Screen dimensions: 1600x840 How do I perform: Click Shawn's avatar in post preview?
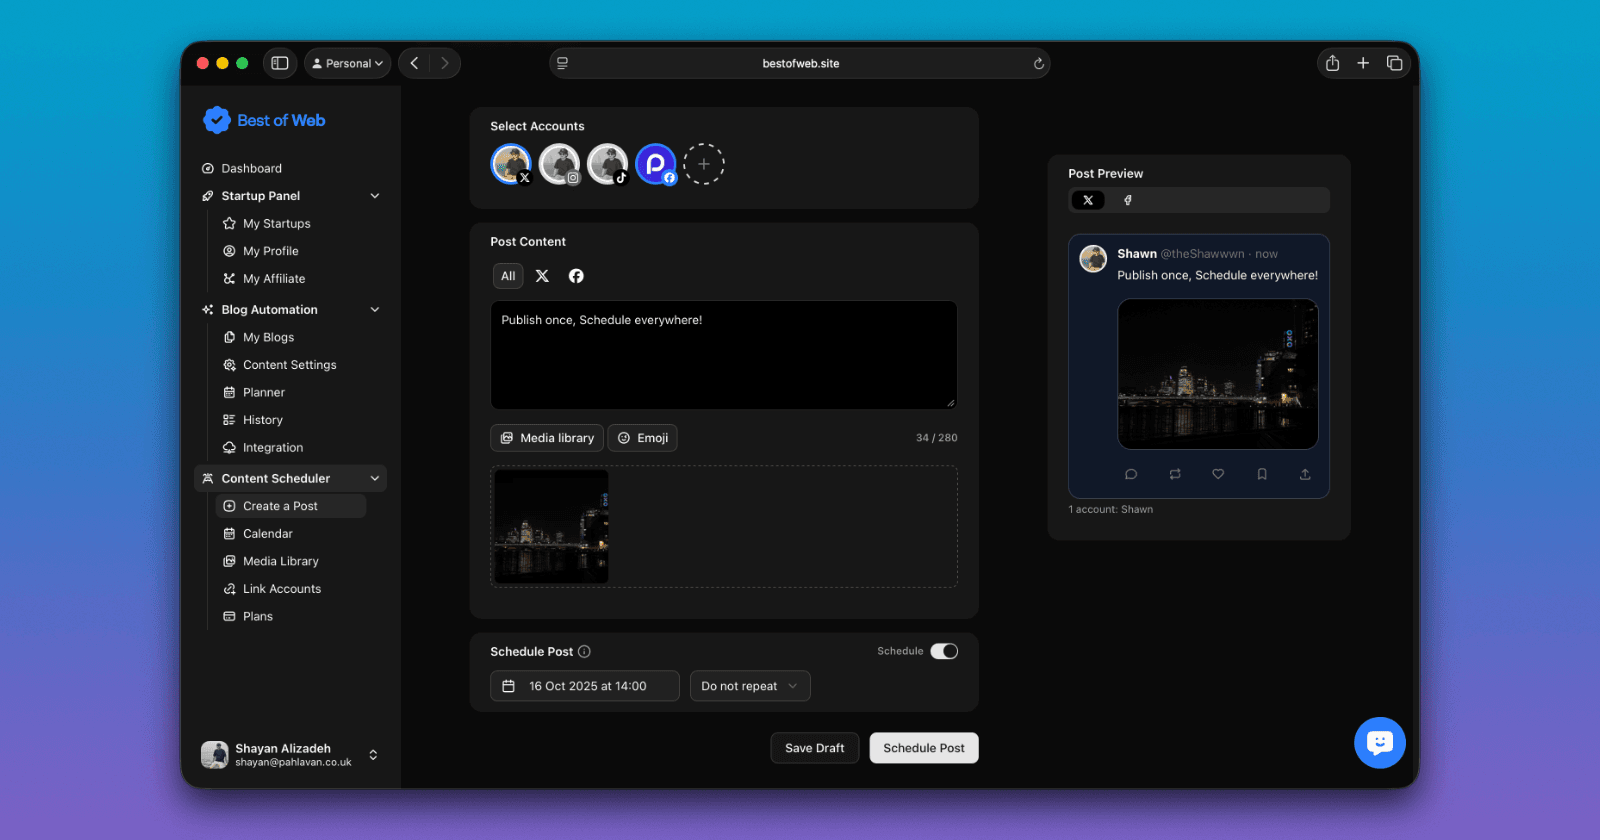click(x=1093, y=258)
